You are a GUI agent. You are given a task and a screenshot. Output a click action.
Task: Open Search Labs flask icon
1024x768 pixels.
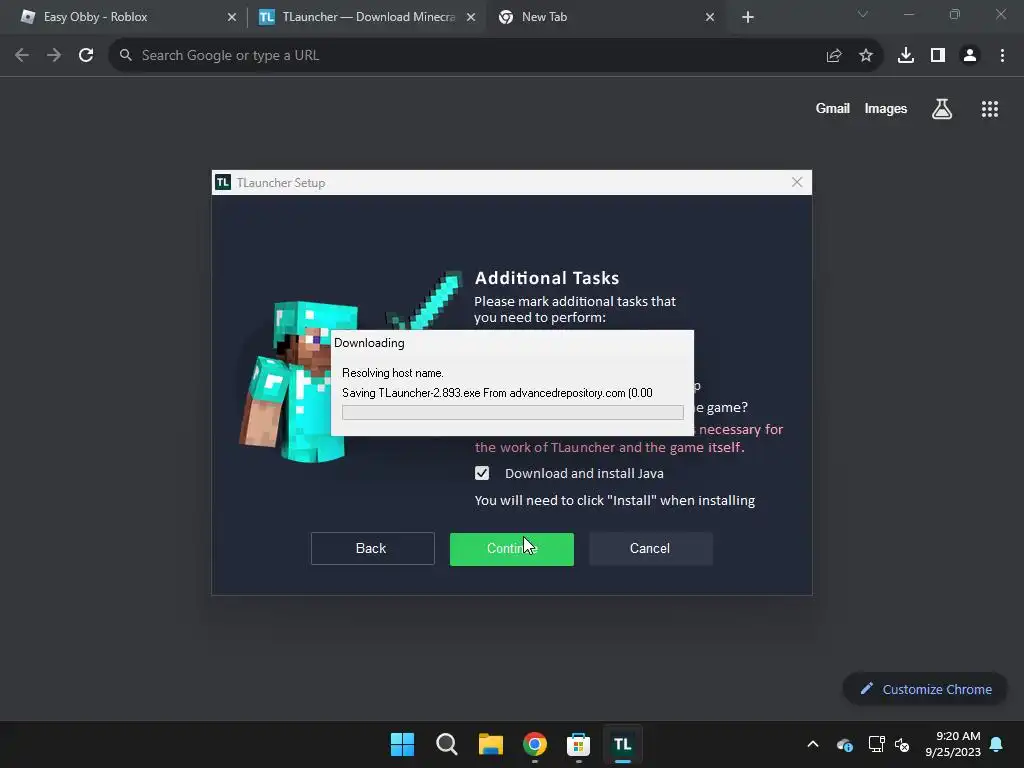(x=942, y=108)
